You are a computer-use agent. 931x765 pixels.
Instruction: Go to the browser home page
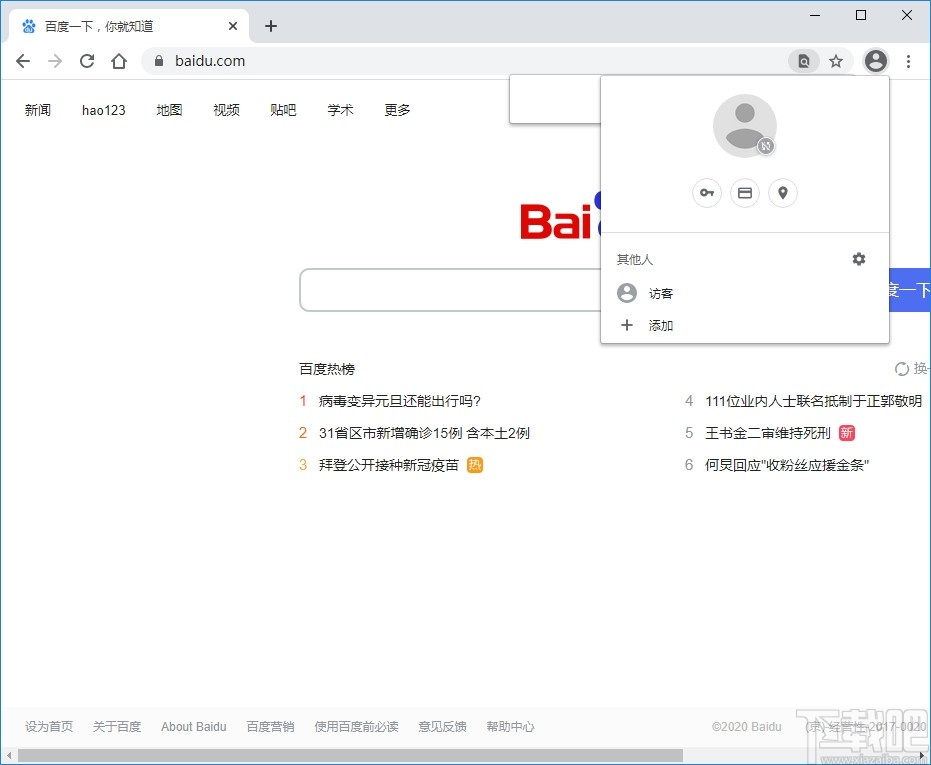[119, 61]
